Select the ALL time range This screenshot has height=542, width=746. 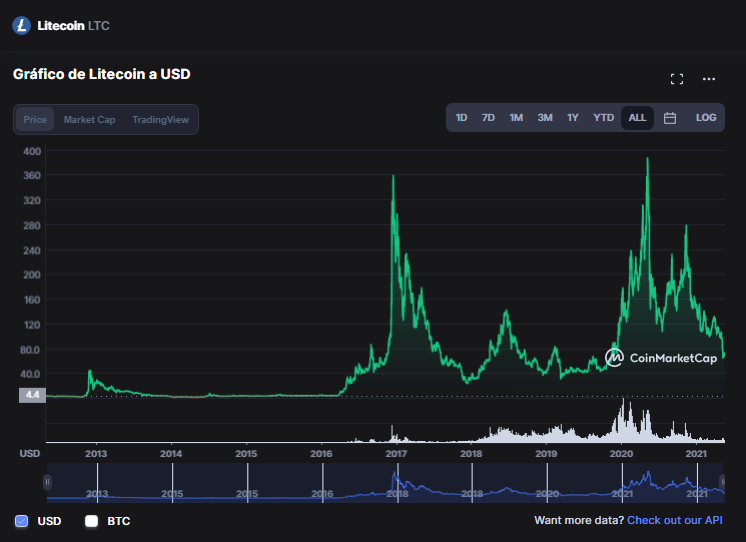[637, 118]
